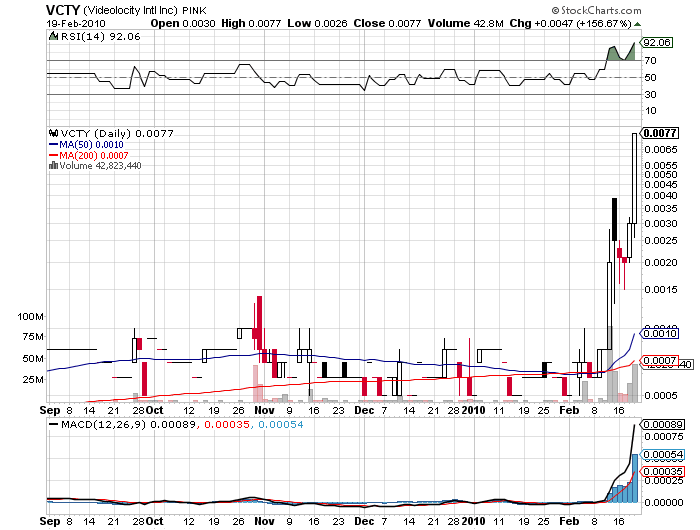Image resolution: width=700 pixels, height=530 pixels.
Task: Click the red 0.00035 value in MACD legend
Action: pos(227,424)
